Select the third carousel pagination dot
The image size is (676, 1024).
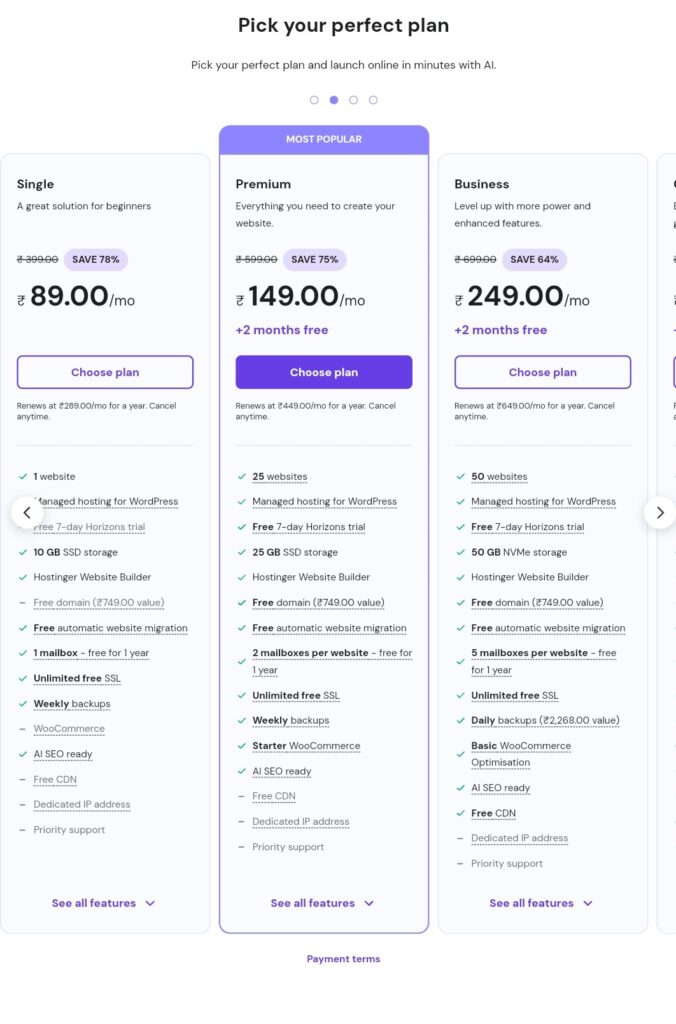point(353,100)
